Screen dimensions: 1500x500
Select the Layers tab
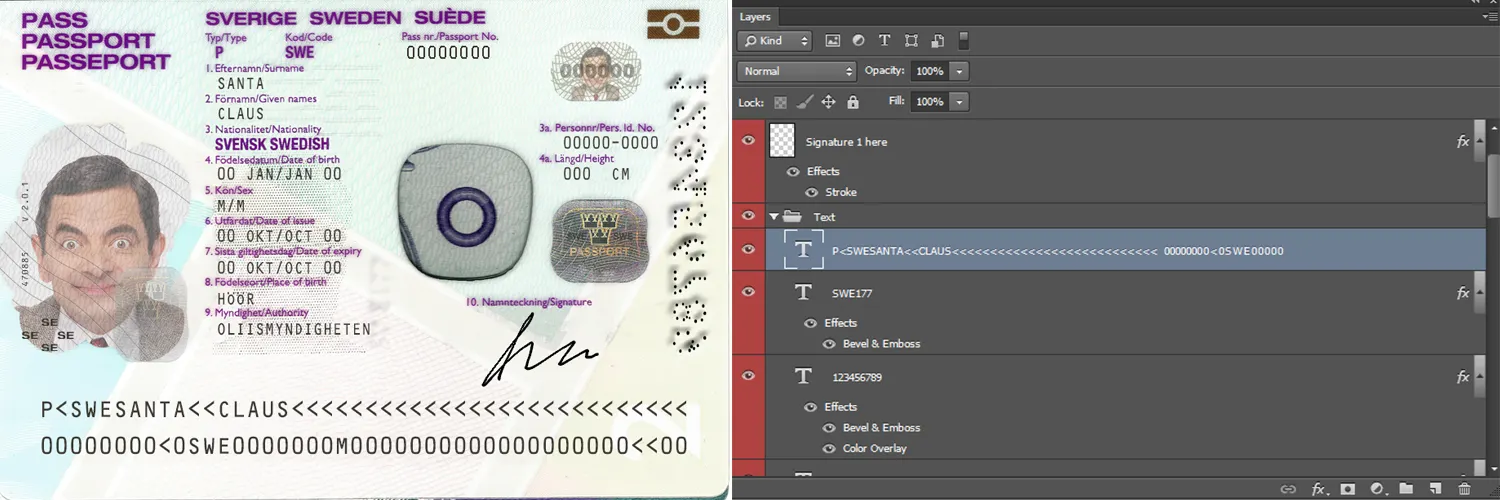pos(756,17)
